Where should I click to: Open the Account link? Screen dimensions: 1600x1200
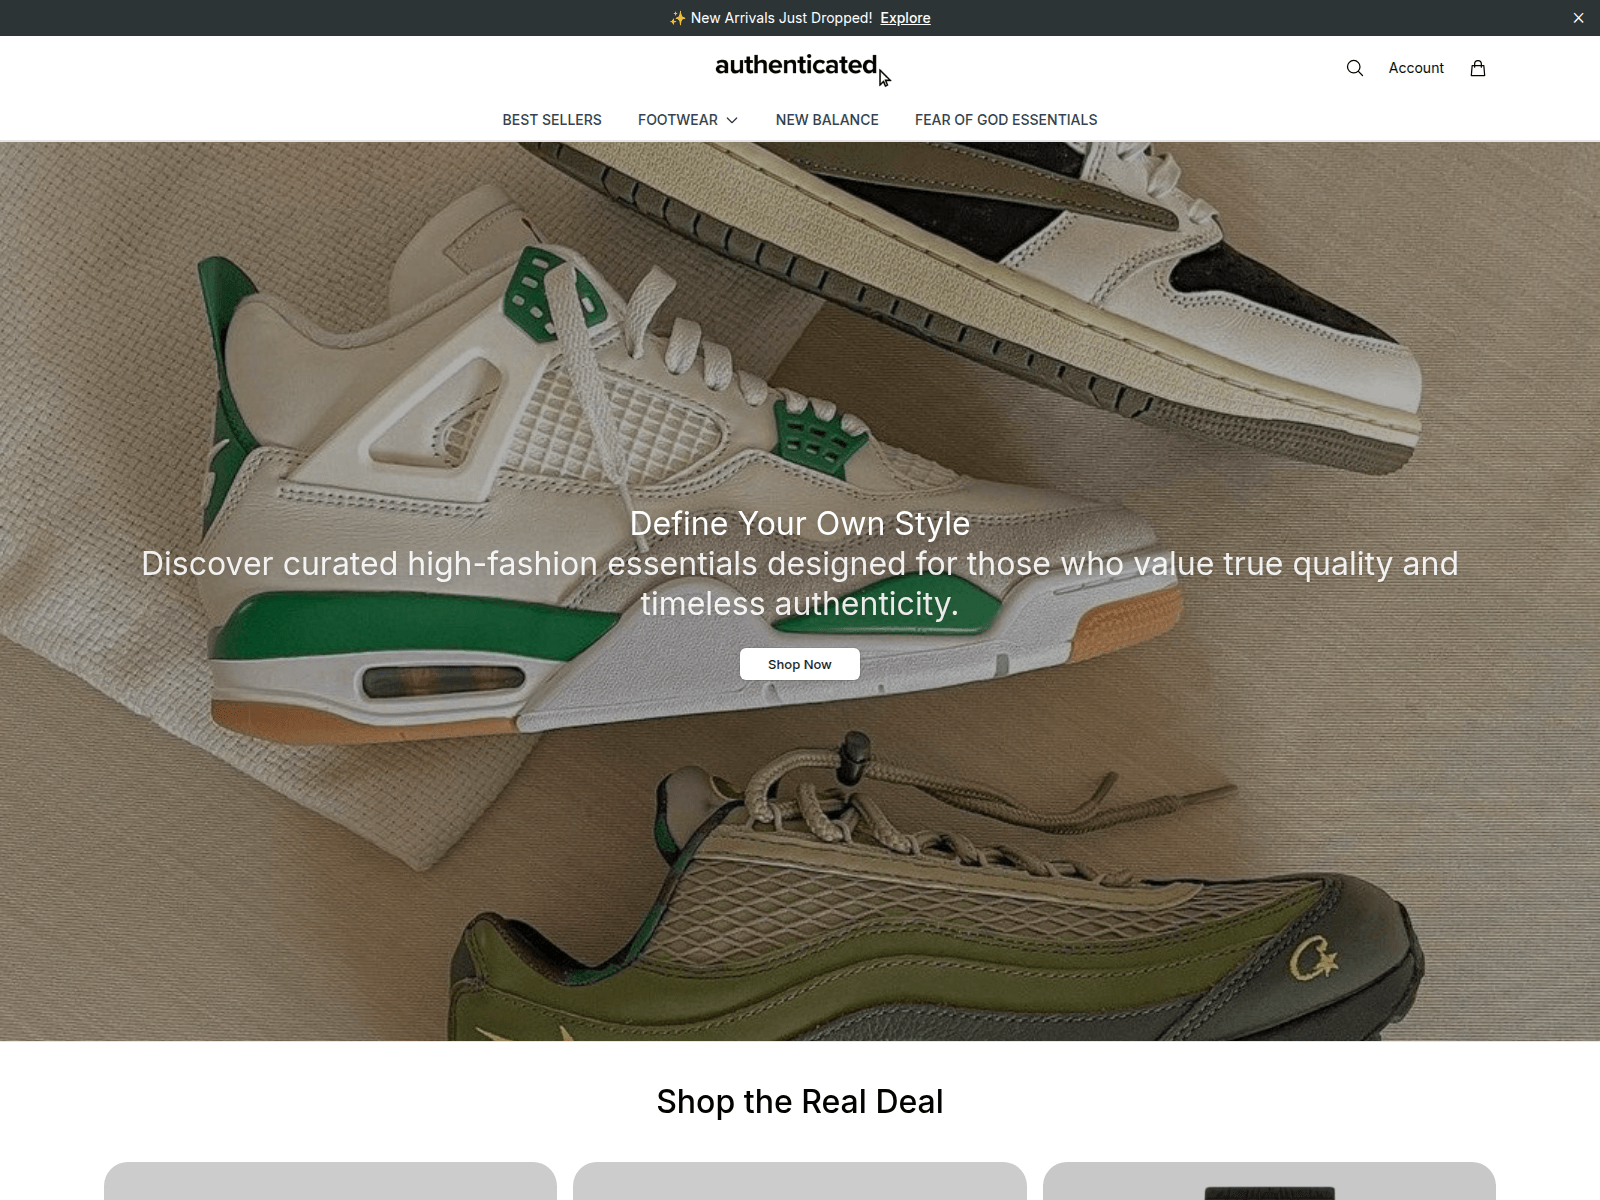coord(1416,68)
